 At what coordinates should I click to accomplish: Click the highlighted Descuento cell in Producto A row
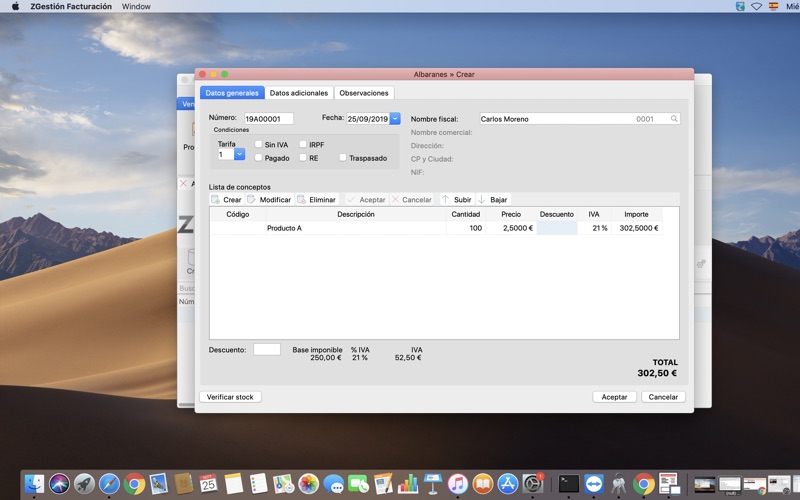click(x=557, y=228)
